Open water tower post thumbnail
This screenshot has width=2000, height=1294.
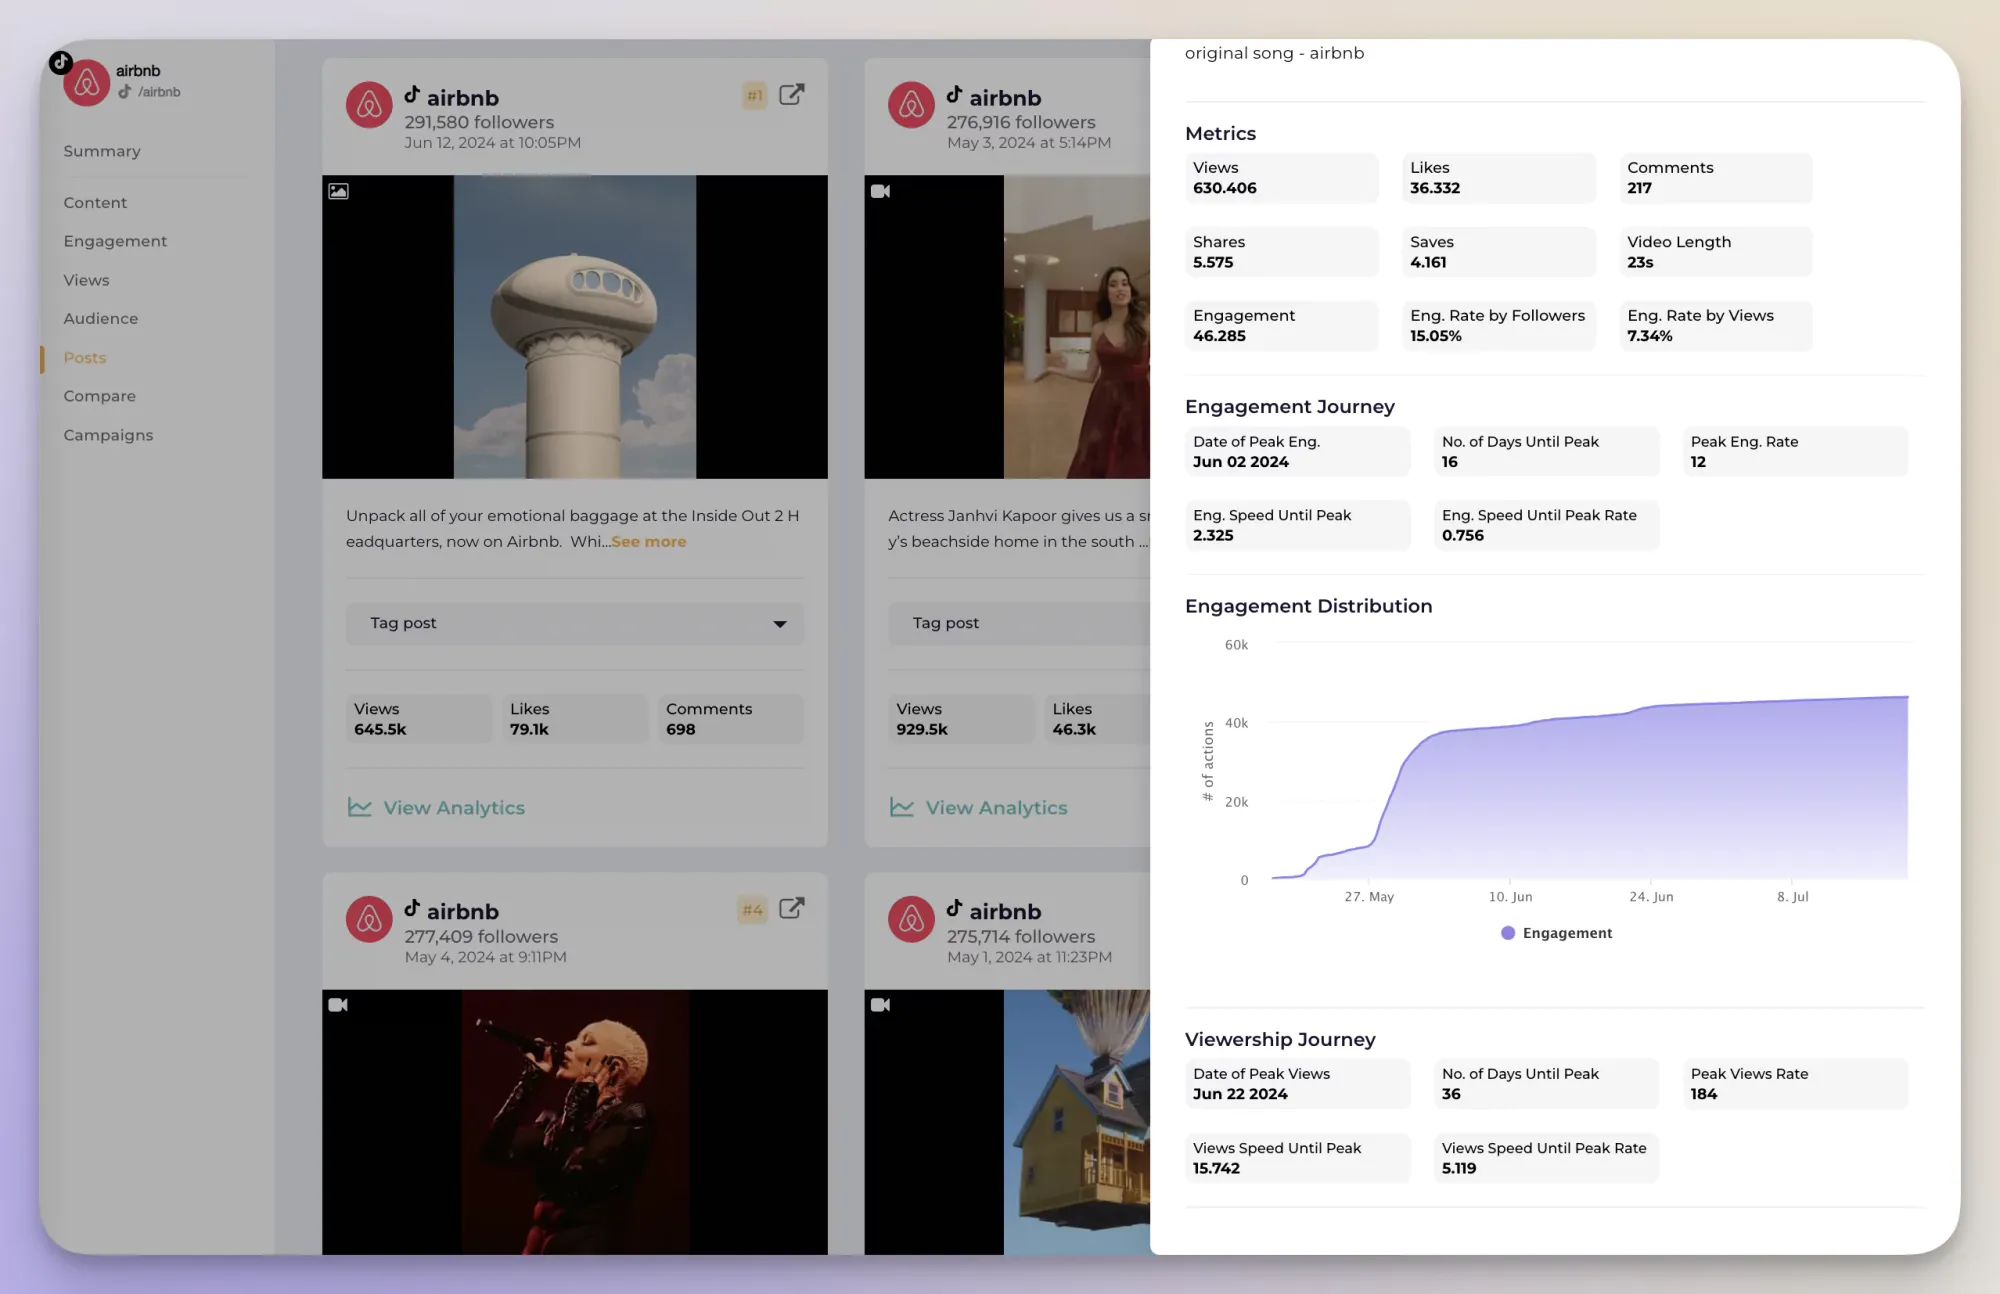[575, 327]
